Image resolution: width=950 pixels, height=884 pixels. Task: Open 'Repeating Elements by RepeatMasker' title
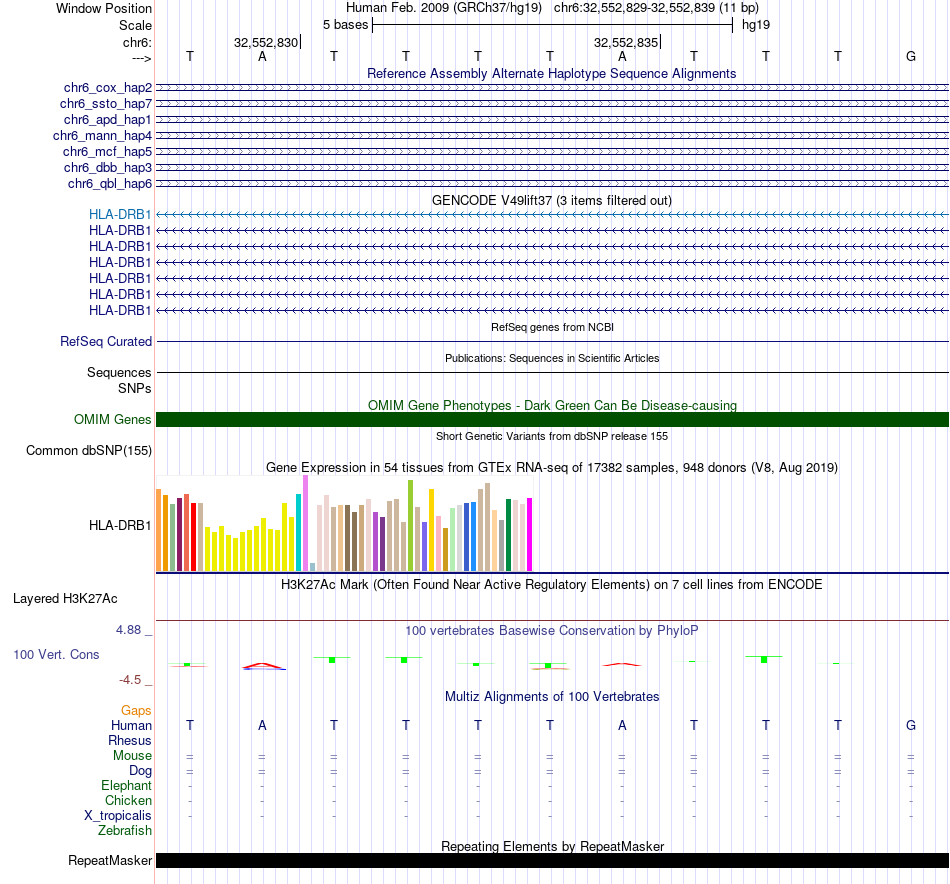(553, 846)
